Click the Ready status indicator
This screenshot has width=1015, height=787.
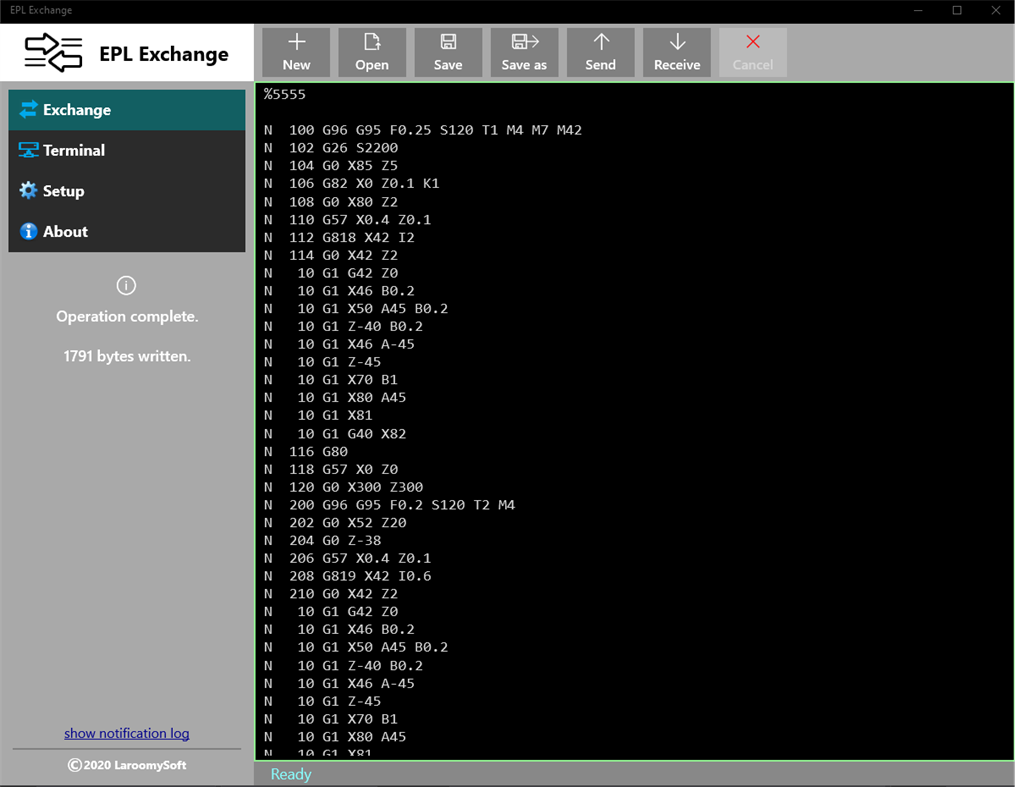[290, 774]
